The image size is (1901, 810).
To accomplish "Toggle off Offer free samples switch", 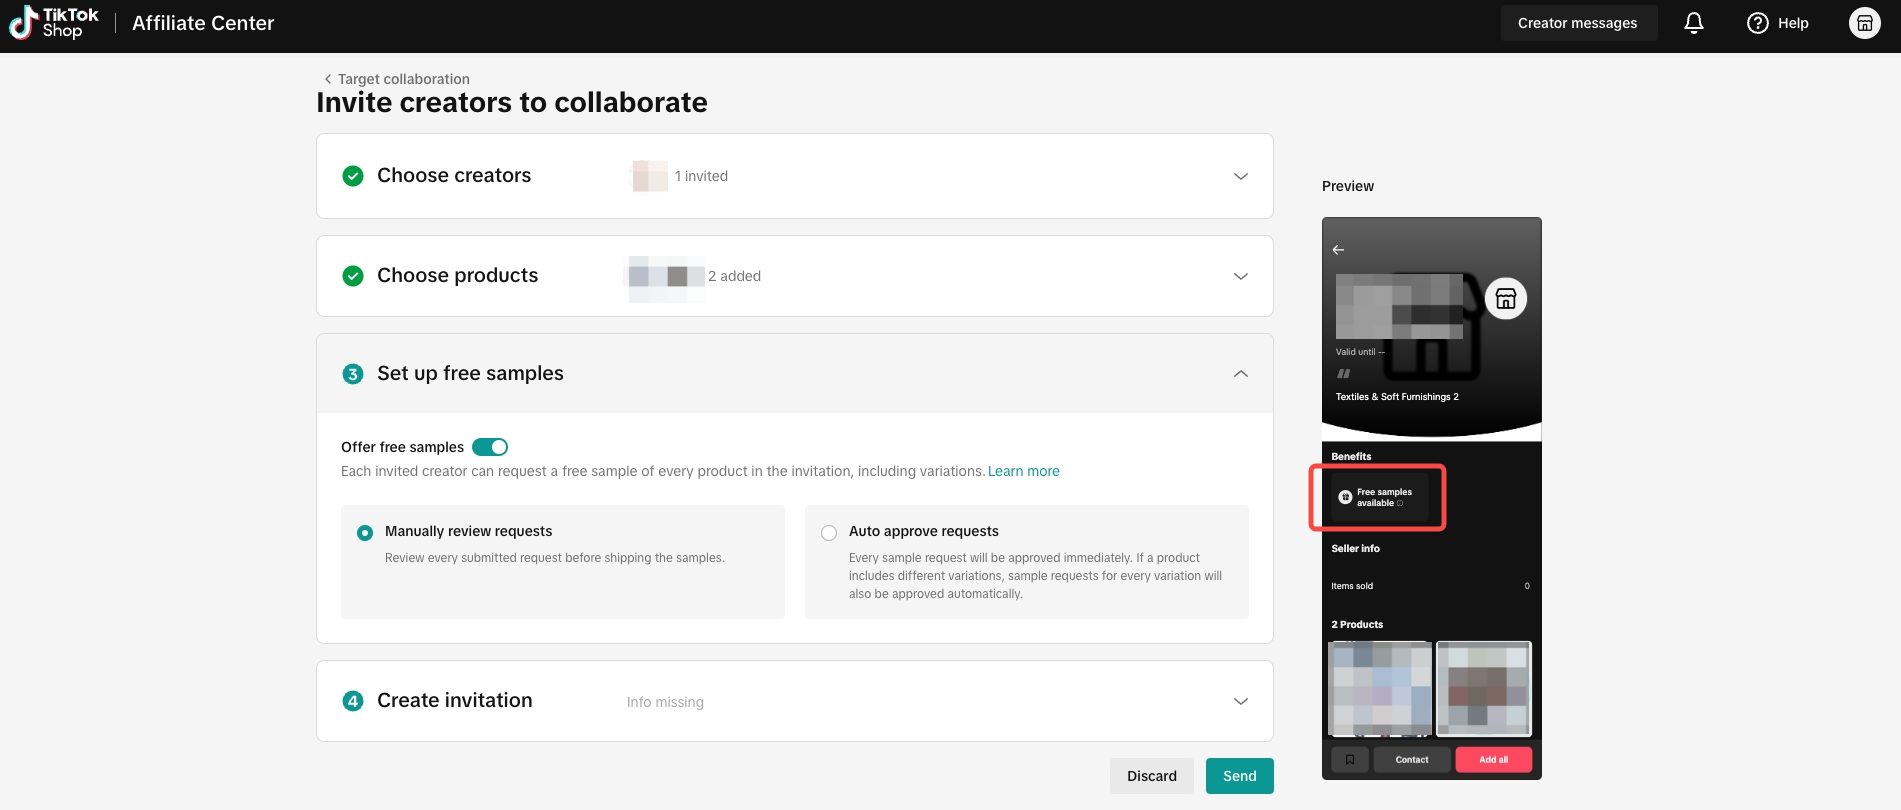I will [490, 447].
